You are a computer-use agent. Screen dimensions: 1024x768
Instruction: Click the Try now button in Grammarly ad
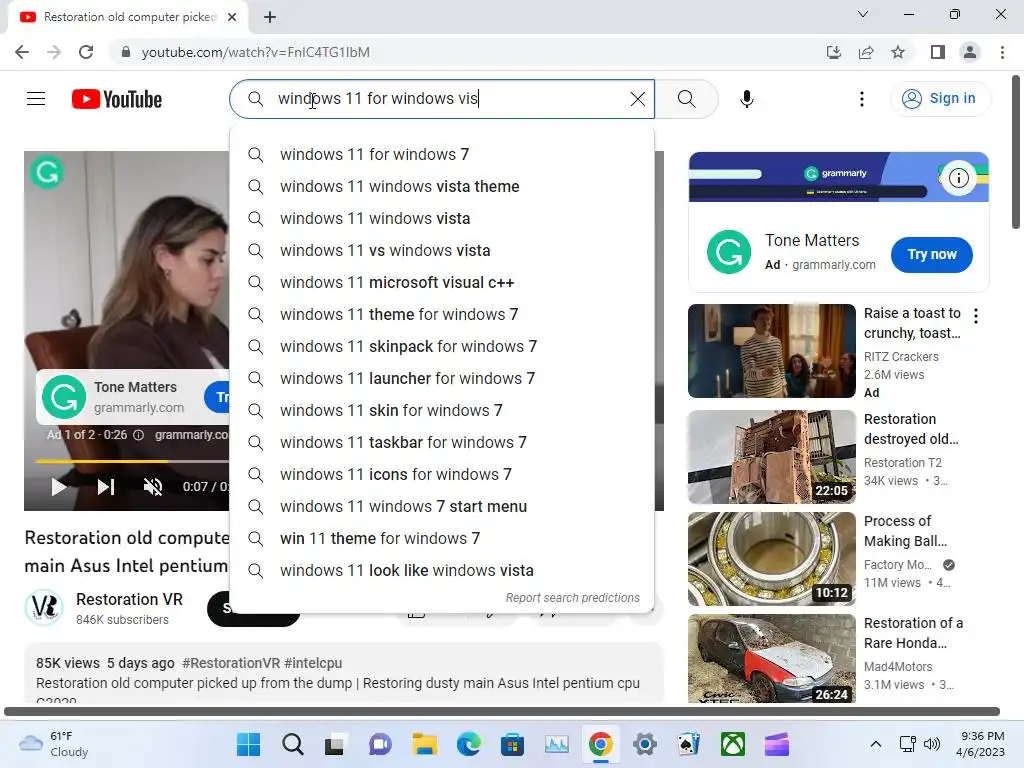(932, 254)
